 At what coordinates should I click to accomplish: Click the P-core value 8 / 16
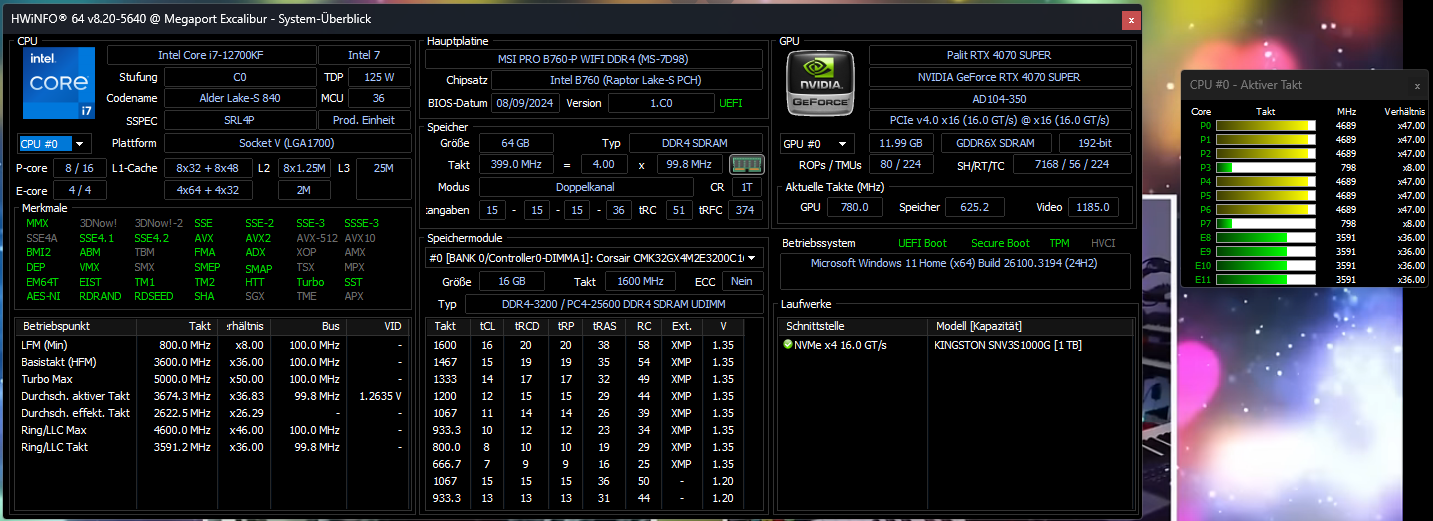[79, 168]
